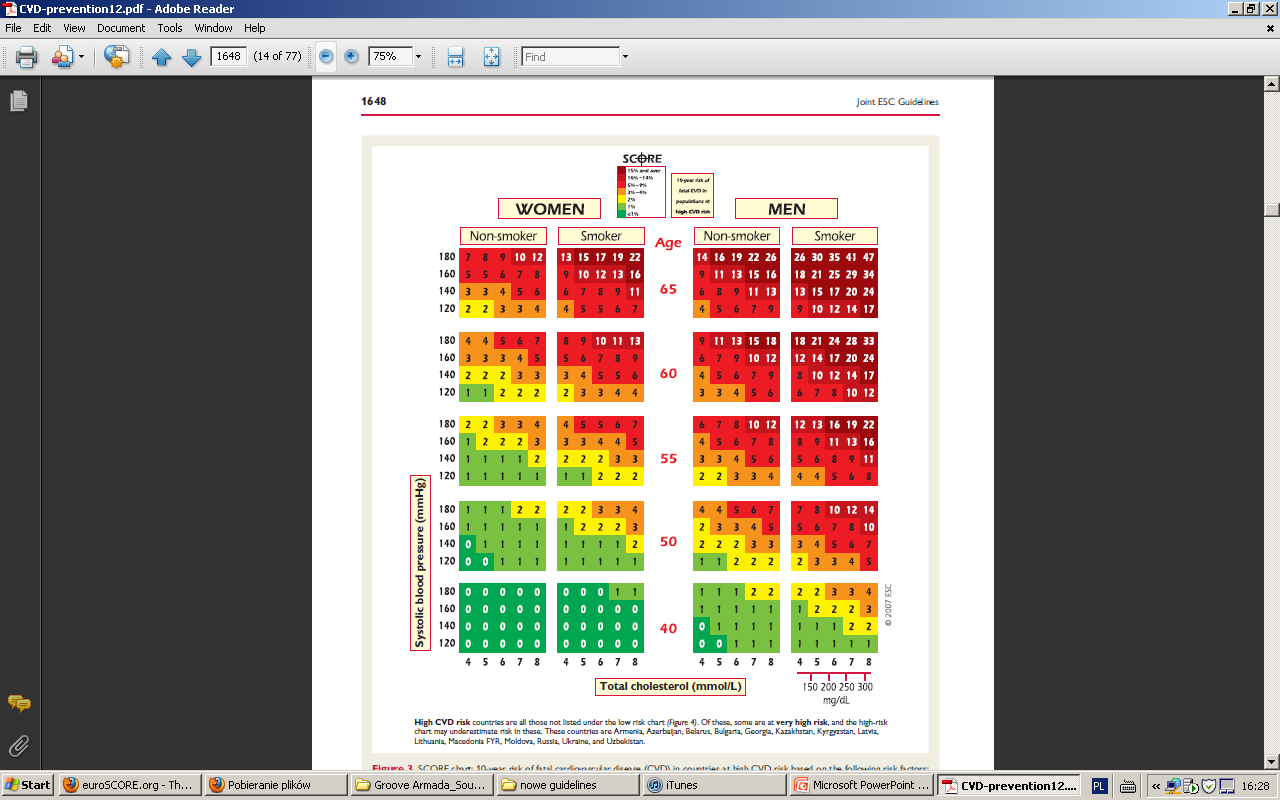Click the age 50 row label
This screenshot has width=1280, height=800.
668,541
